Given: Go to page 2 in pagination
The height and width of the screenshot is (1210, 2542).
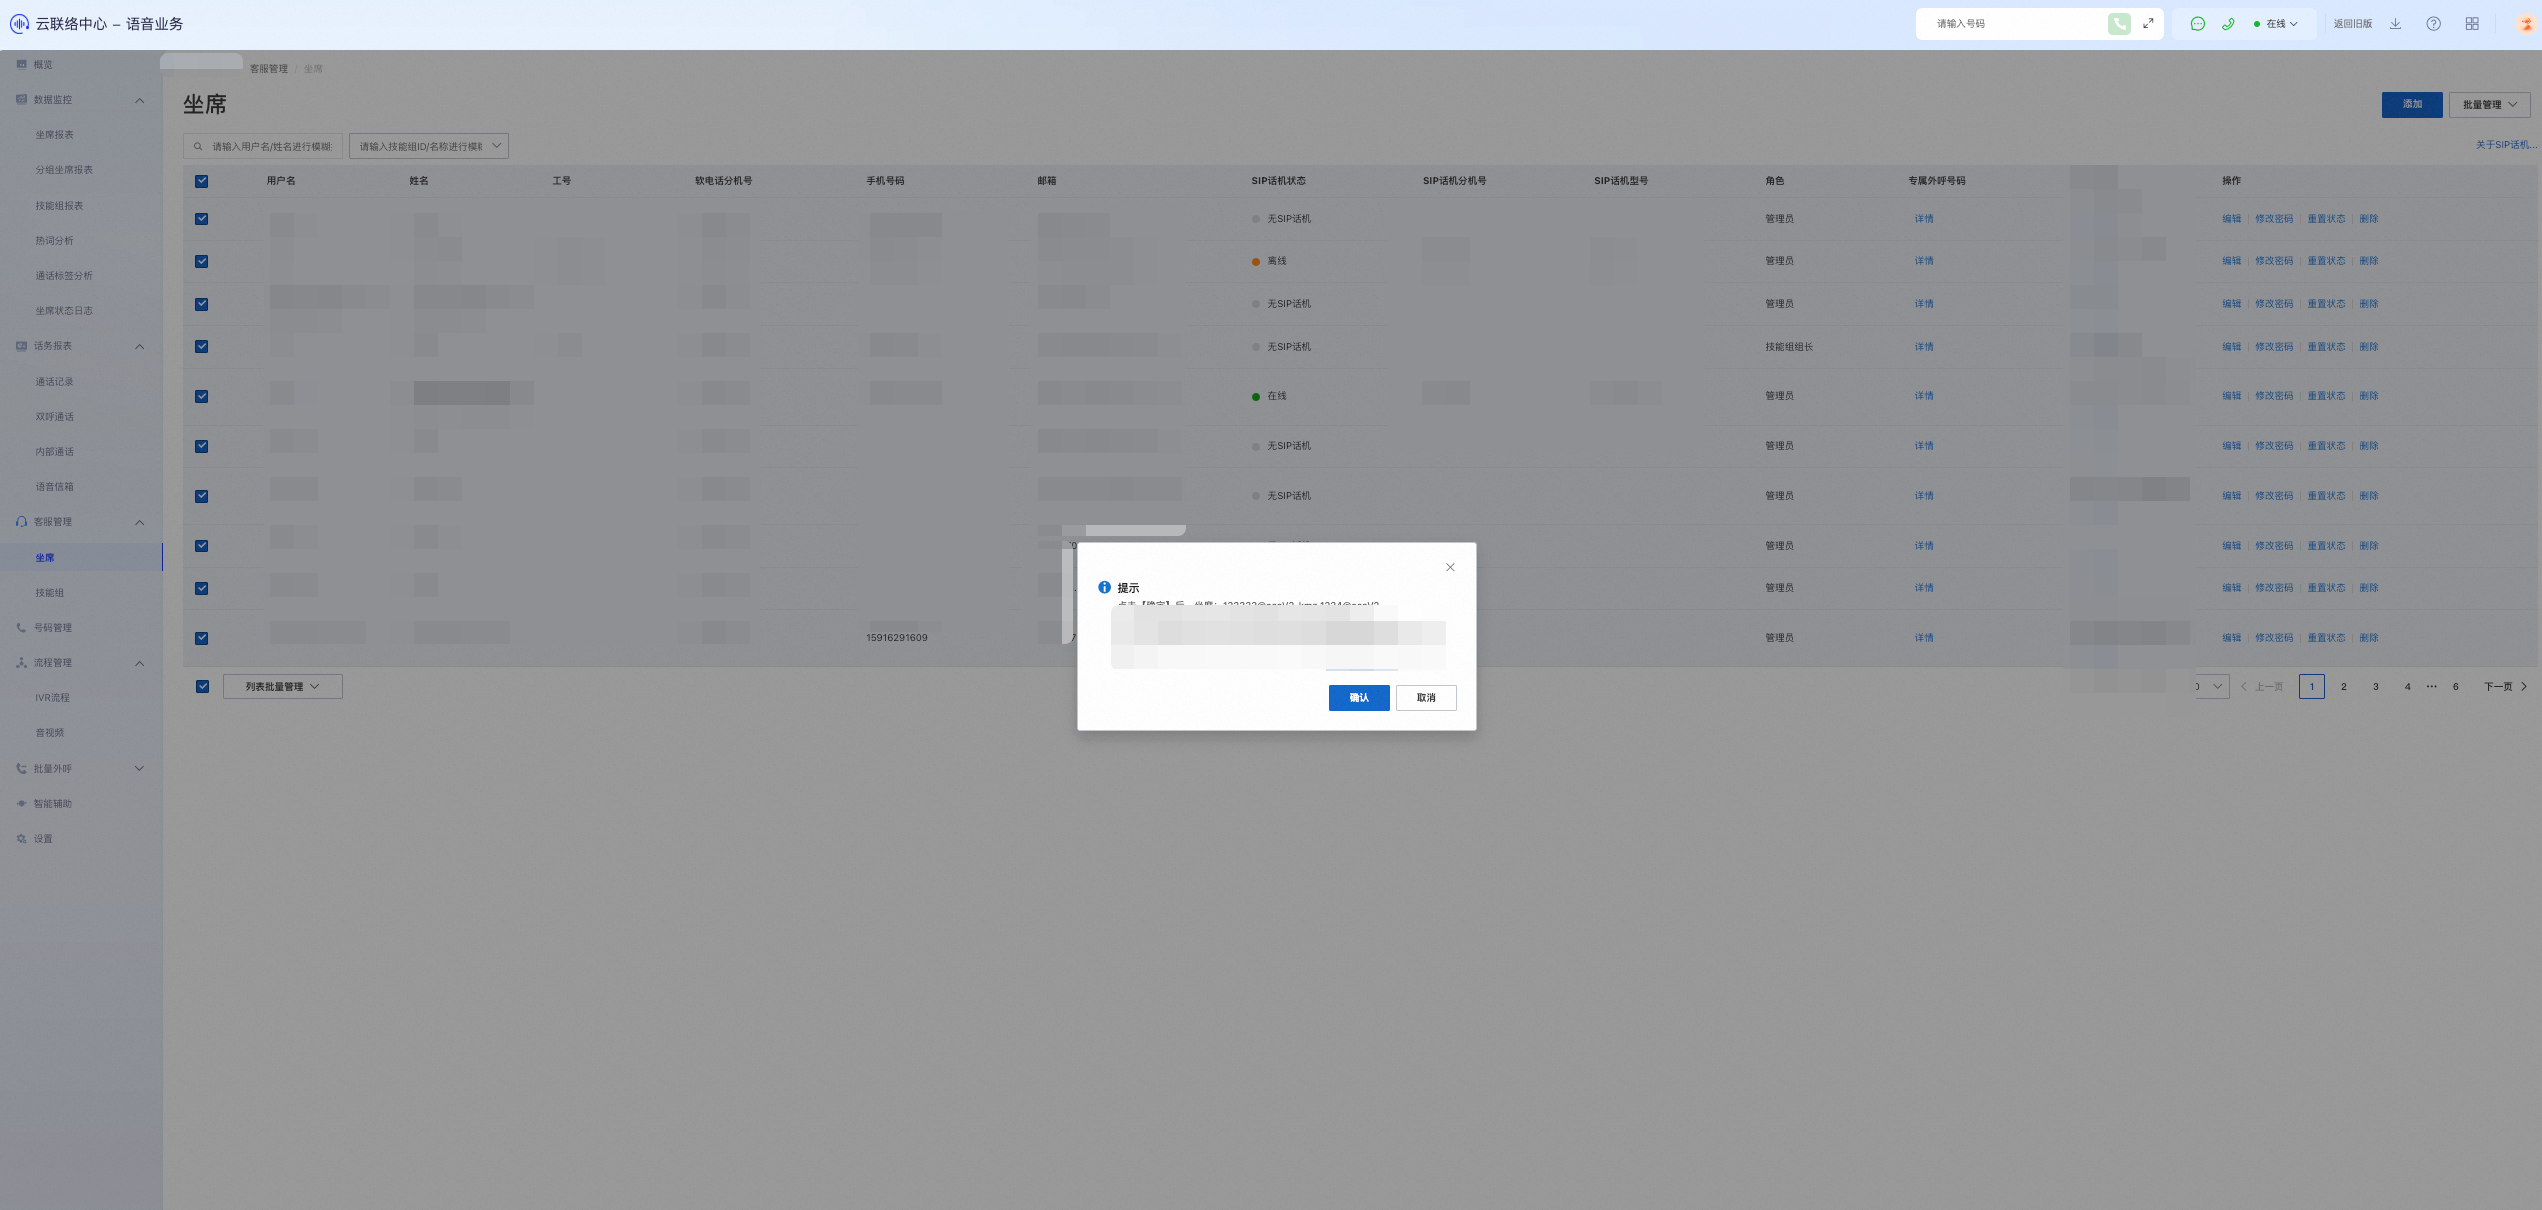Looking at the screenshot, I should coord(2343,687).
